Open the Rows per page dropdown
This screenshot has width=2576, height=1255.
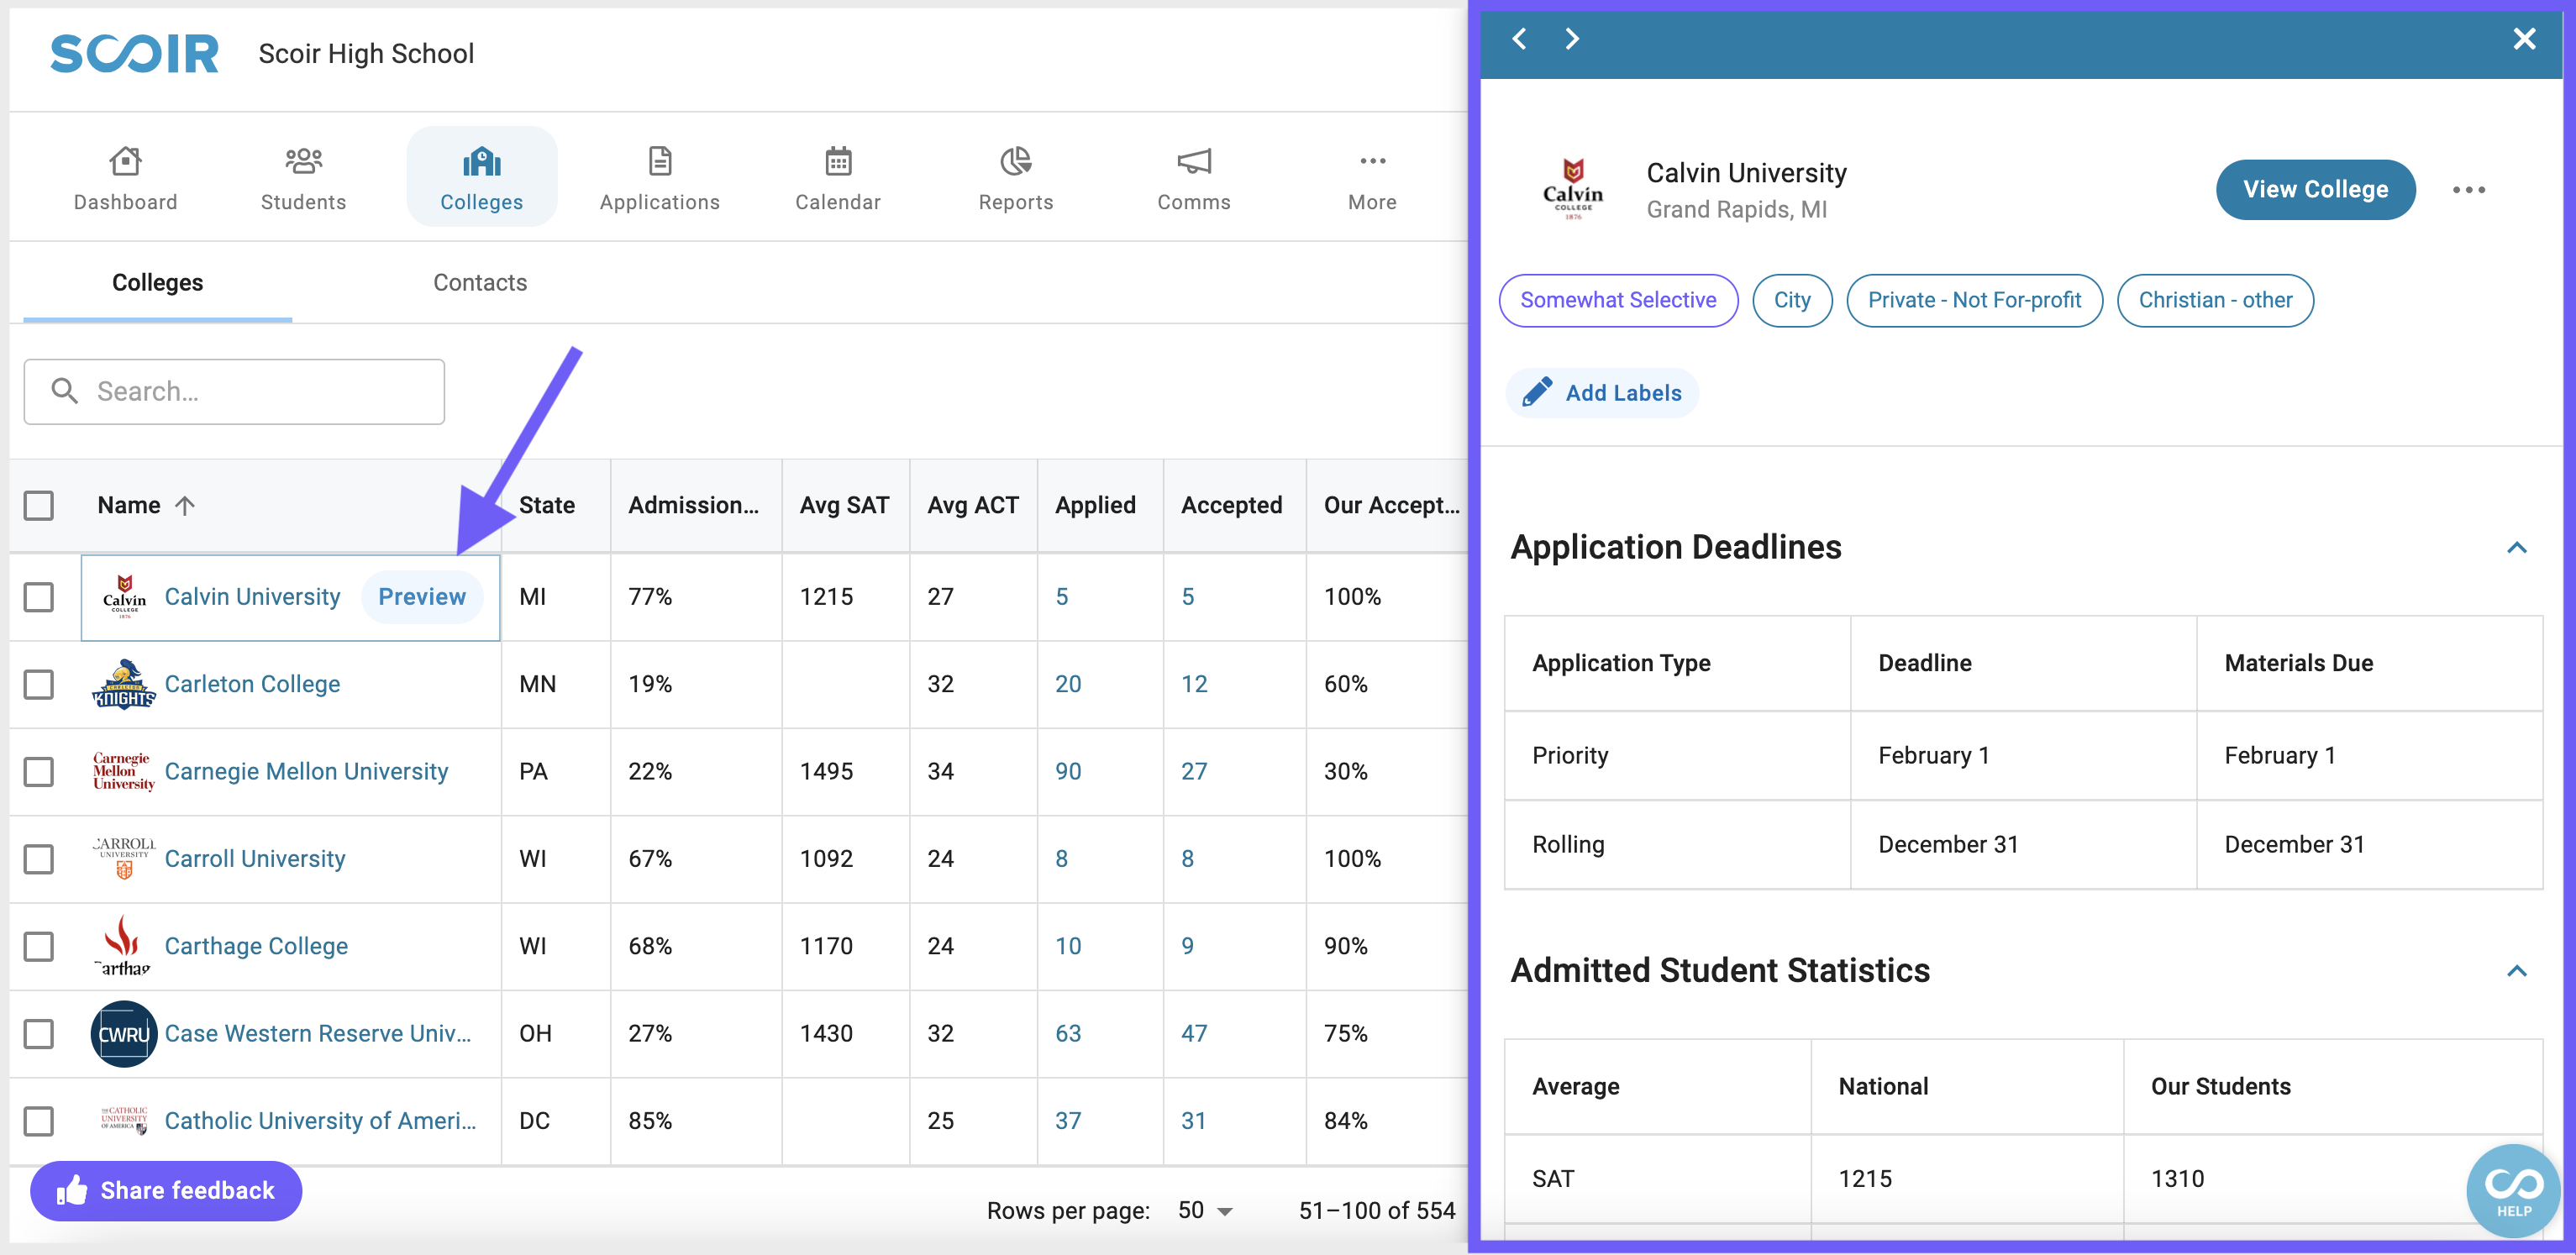[1204, 1210]
